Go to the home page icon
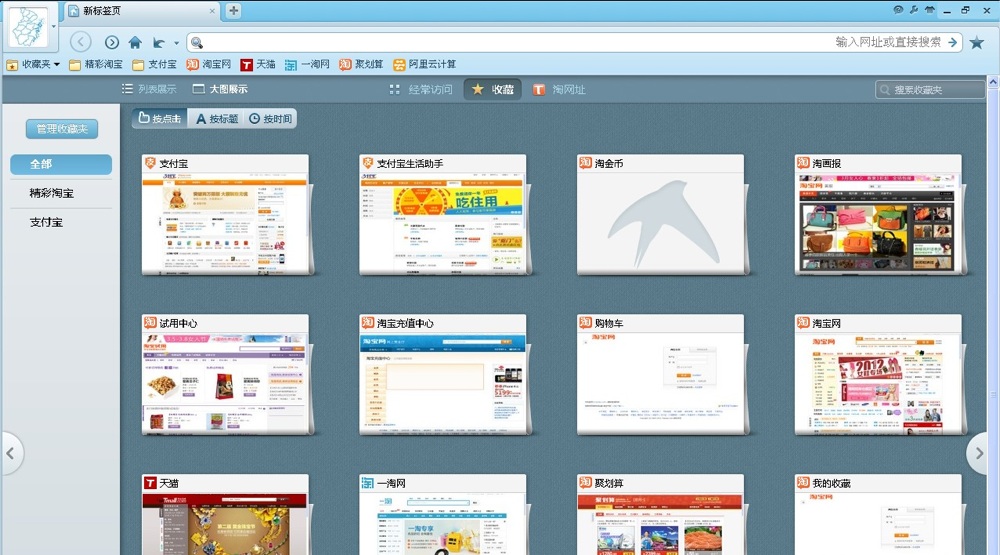The height and width of the screenshot is (555, 1000). 135,43
